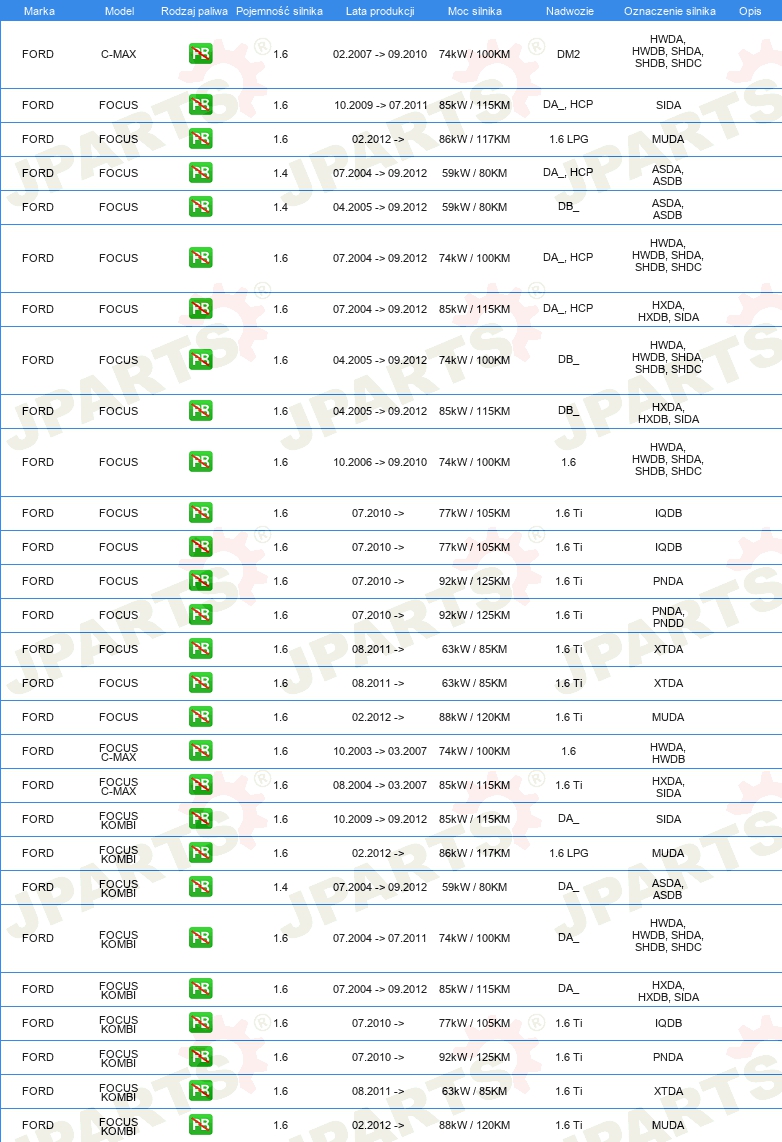Select the date range 10.2003 -> 03.2007
782x1142 pixels.
click(380, 751)
